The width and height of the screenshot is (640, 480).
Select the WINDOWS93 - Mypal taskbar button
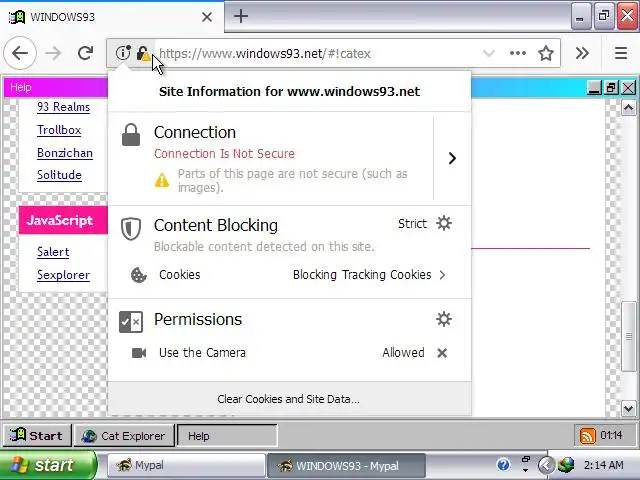coord(346,465)
